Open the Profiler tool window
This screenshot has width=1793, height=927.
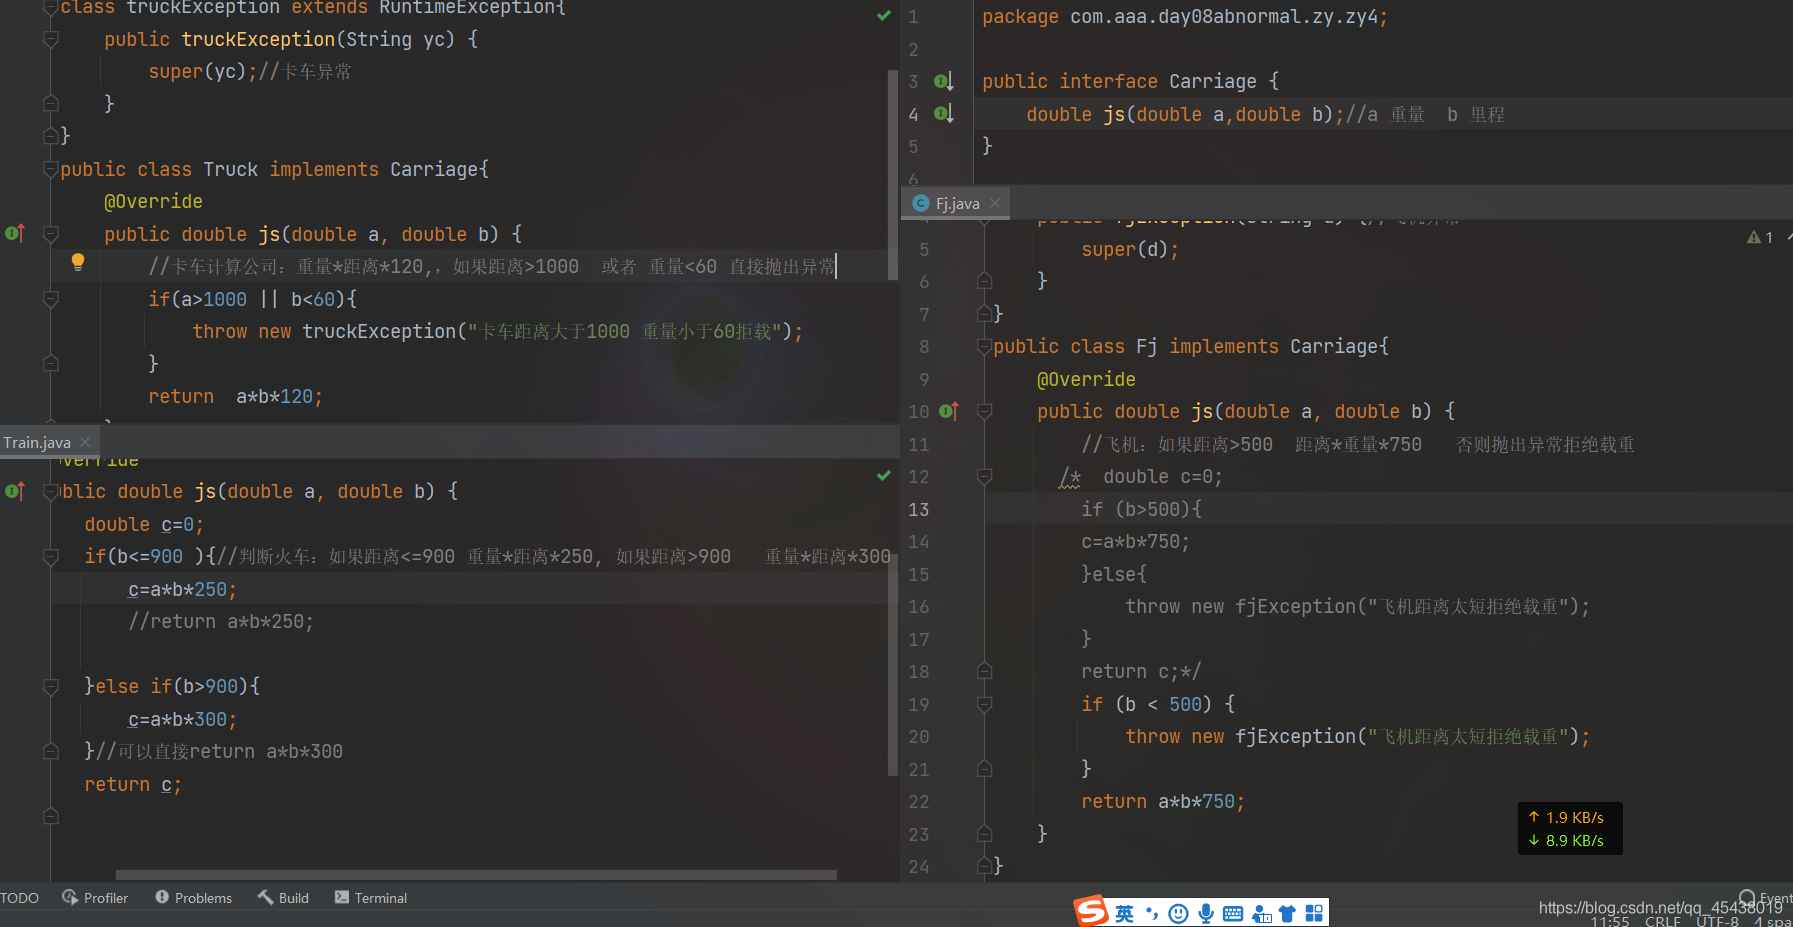tap(95, 898)
